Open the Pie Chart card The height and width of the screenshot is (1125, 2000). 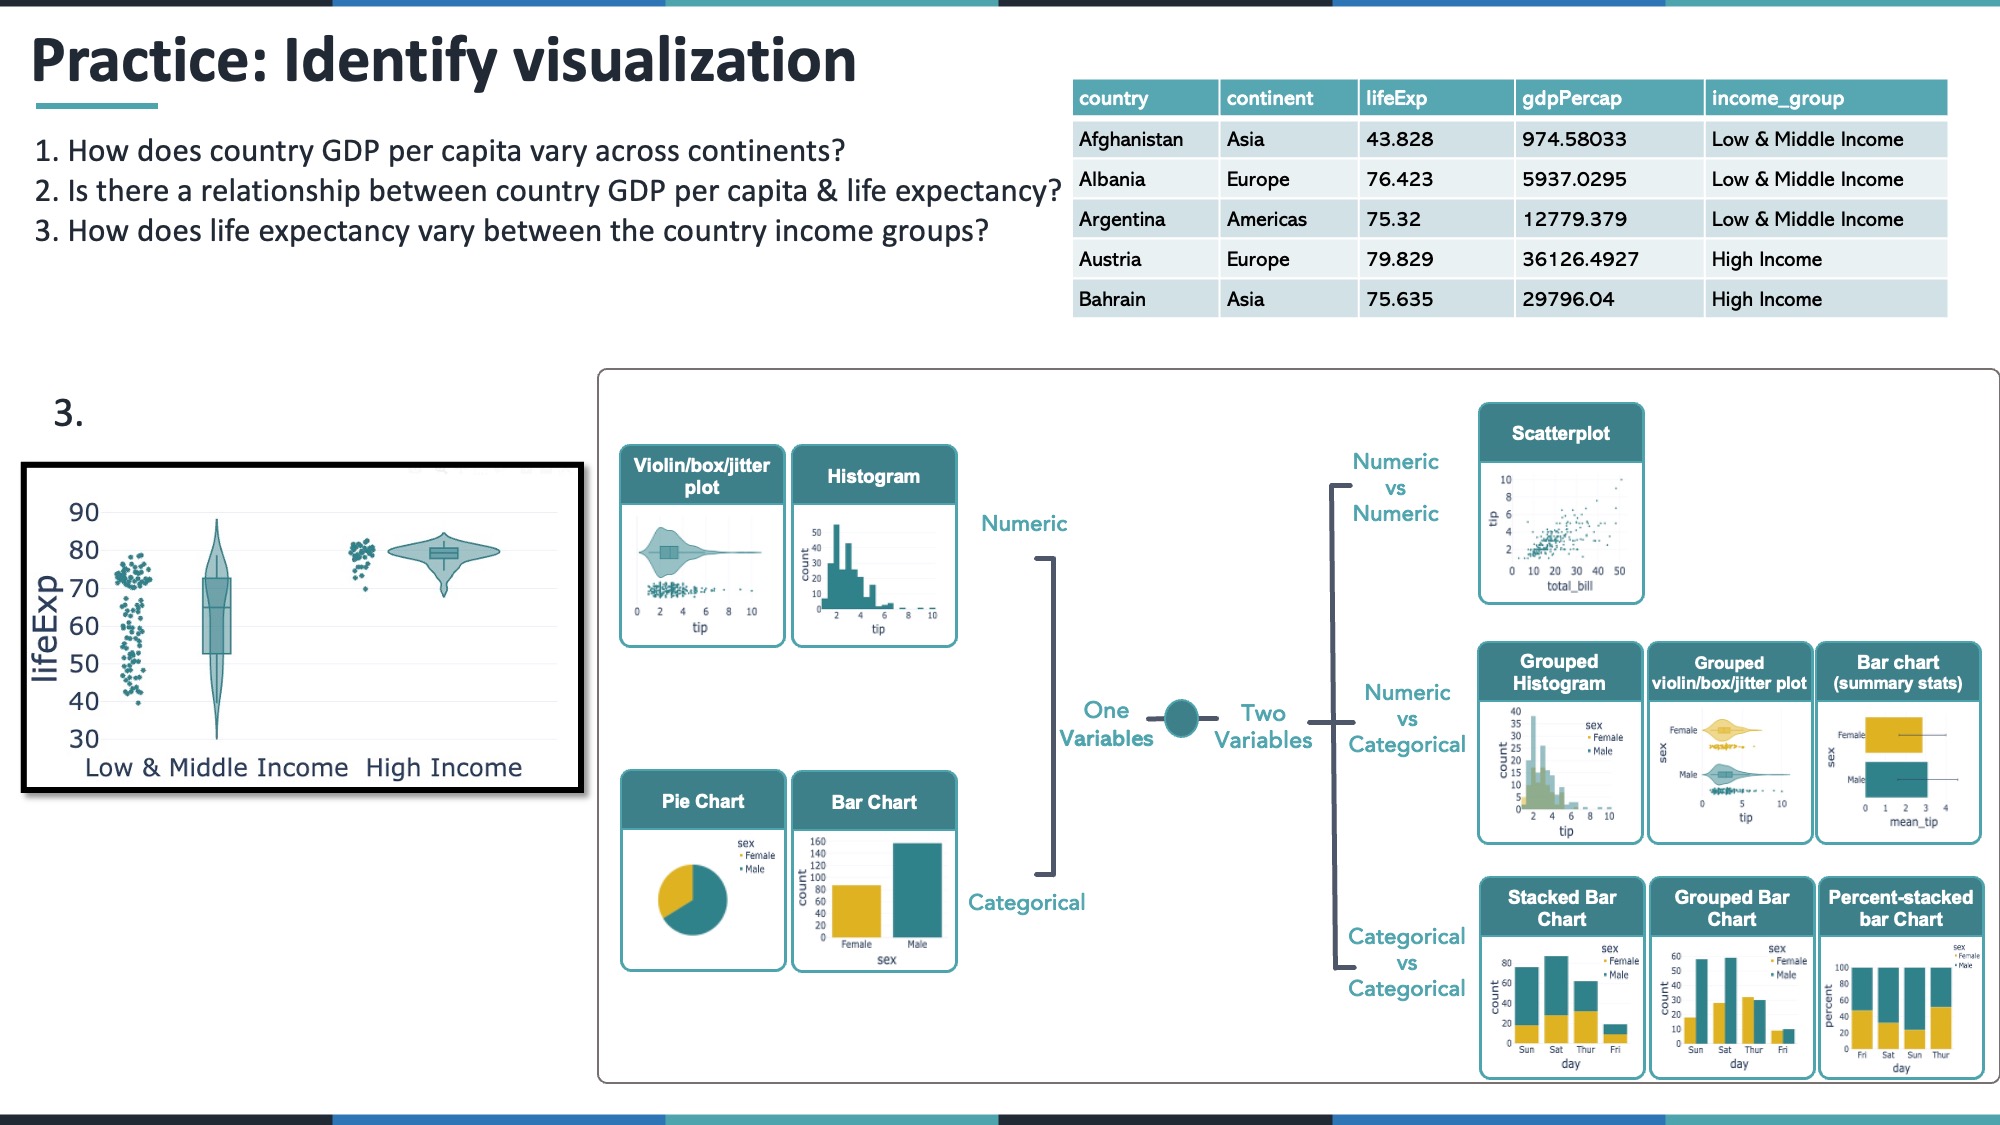(703, 870)
